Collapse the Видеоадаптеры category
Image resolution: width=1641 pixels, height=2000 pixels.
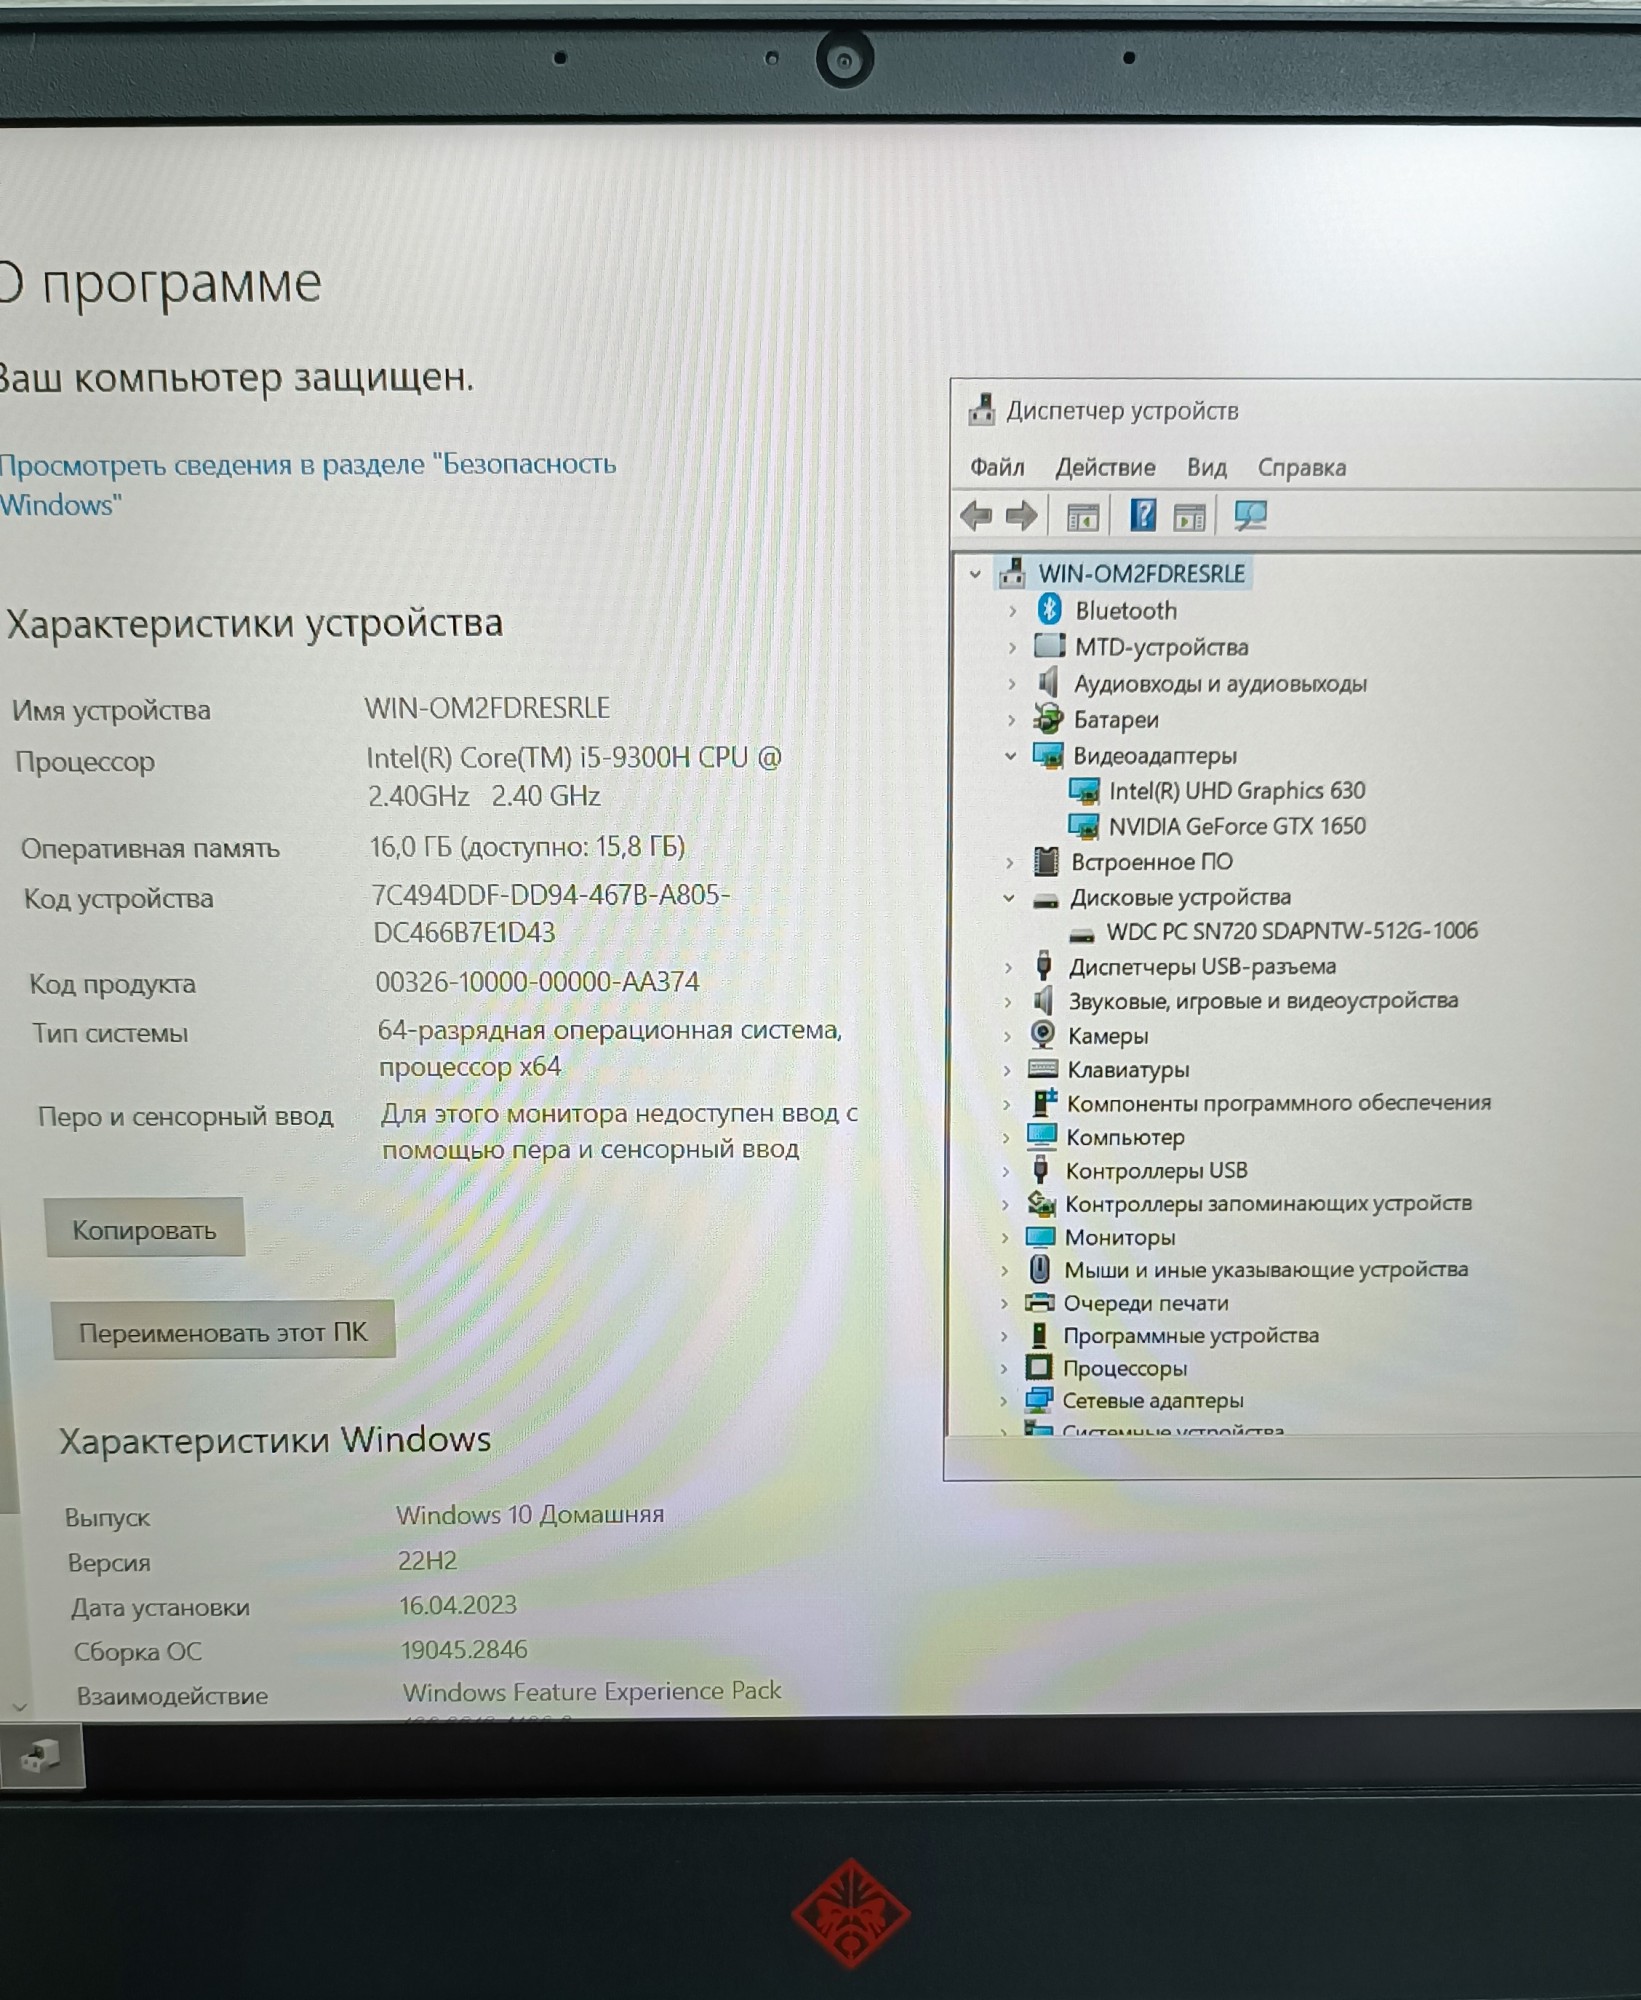1010,756
